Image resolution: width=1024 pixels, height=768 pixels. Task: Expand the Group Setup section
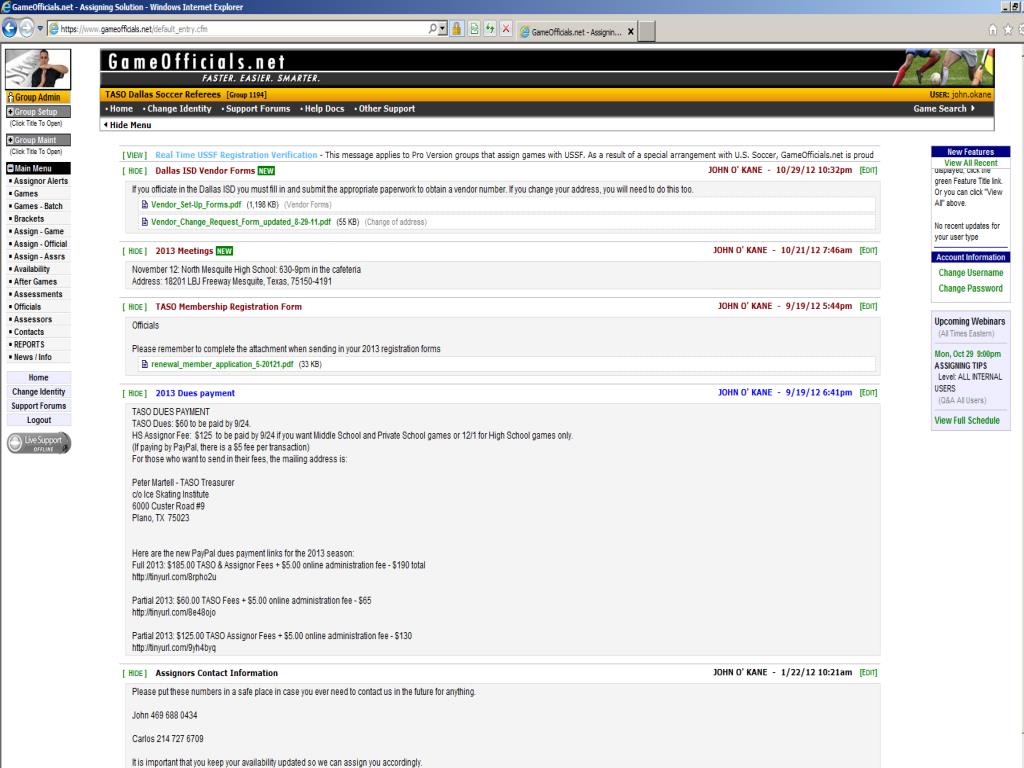(38, 112)
